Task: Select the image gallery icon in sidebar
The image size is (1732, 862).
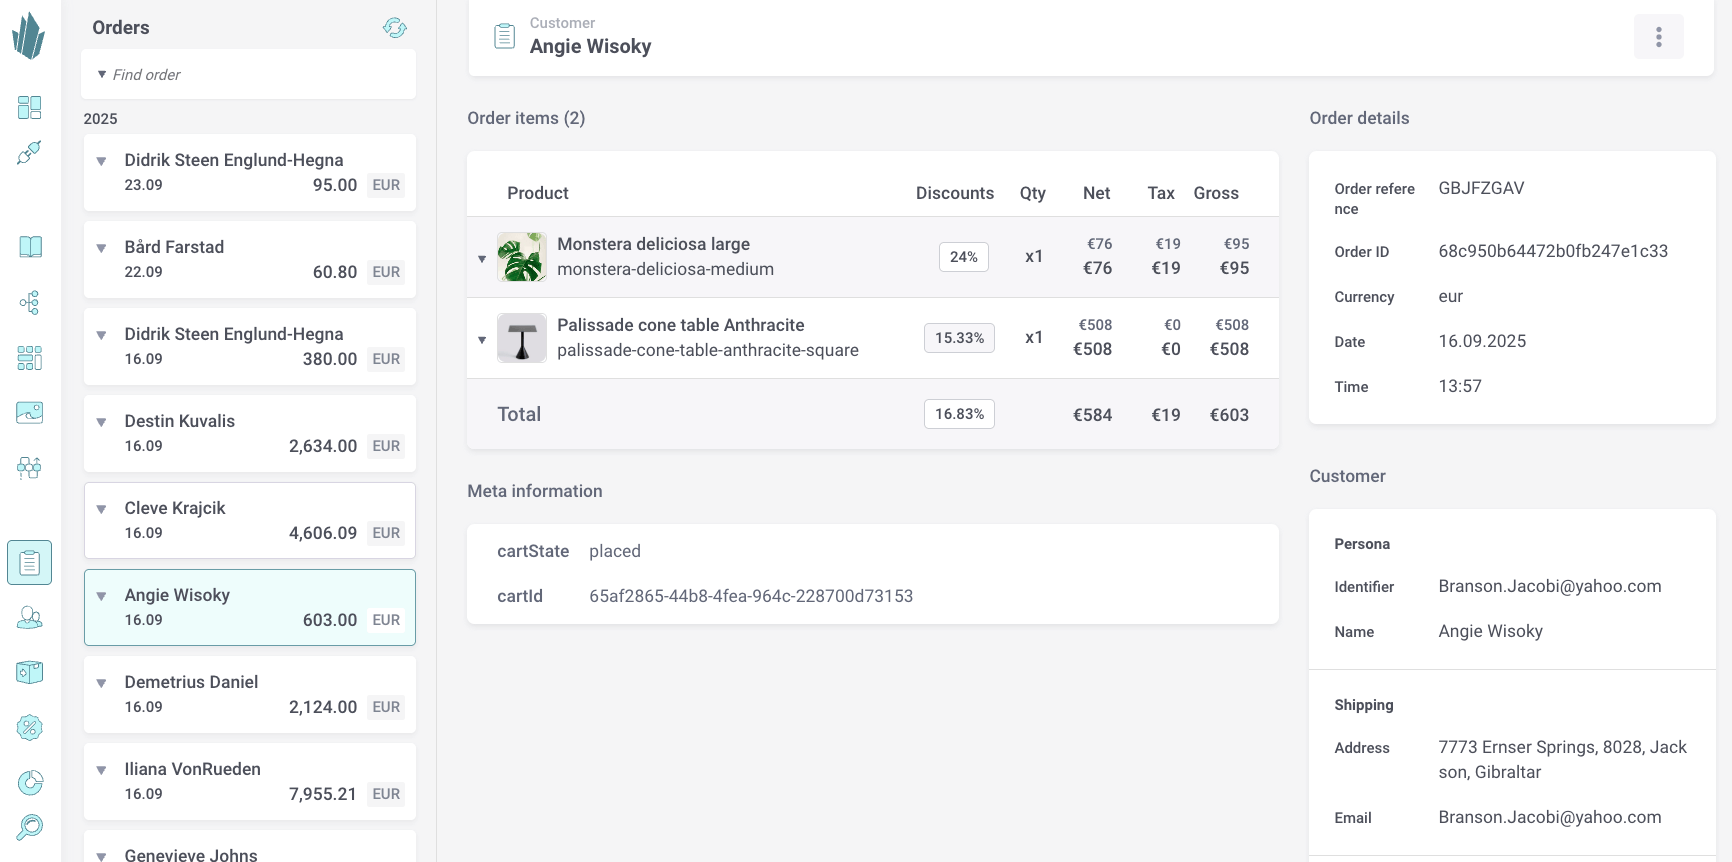Action: click(x=30, y=412)
